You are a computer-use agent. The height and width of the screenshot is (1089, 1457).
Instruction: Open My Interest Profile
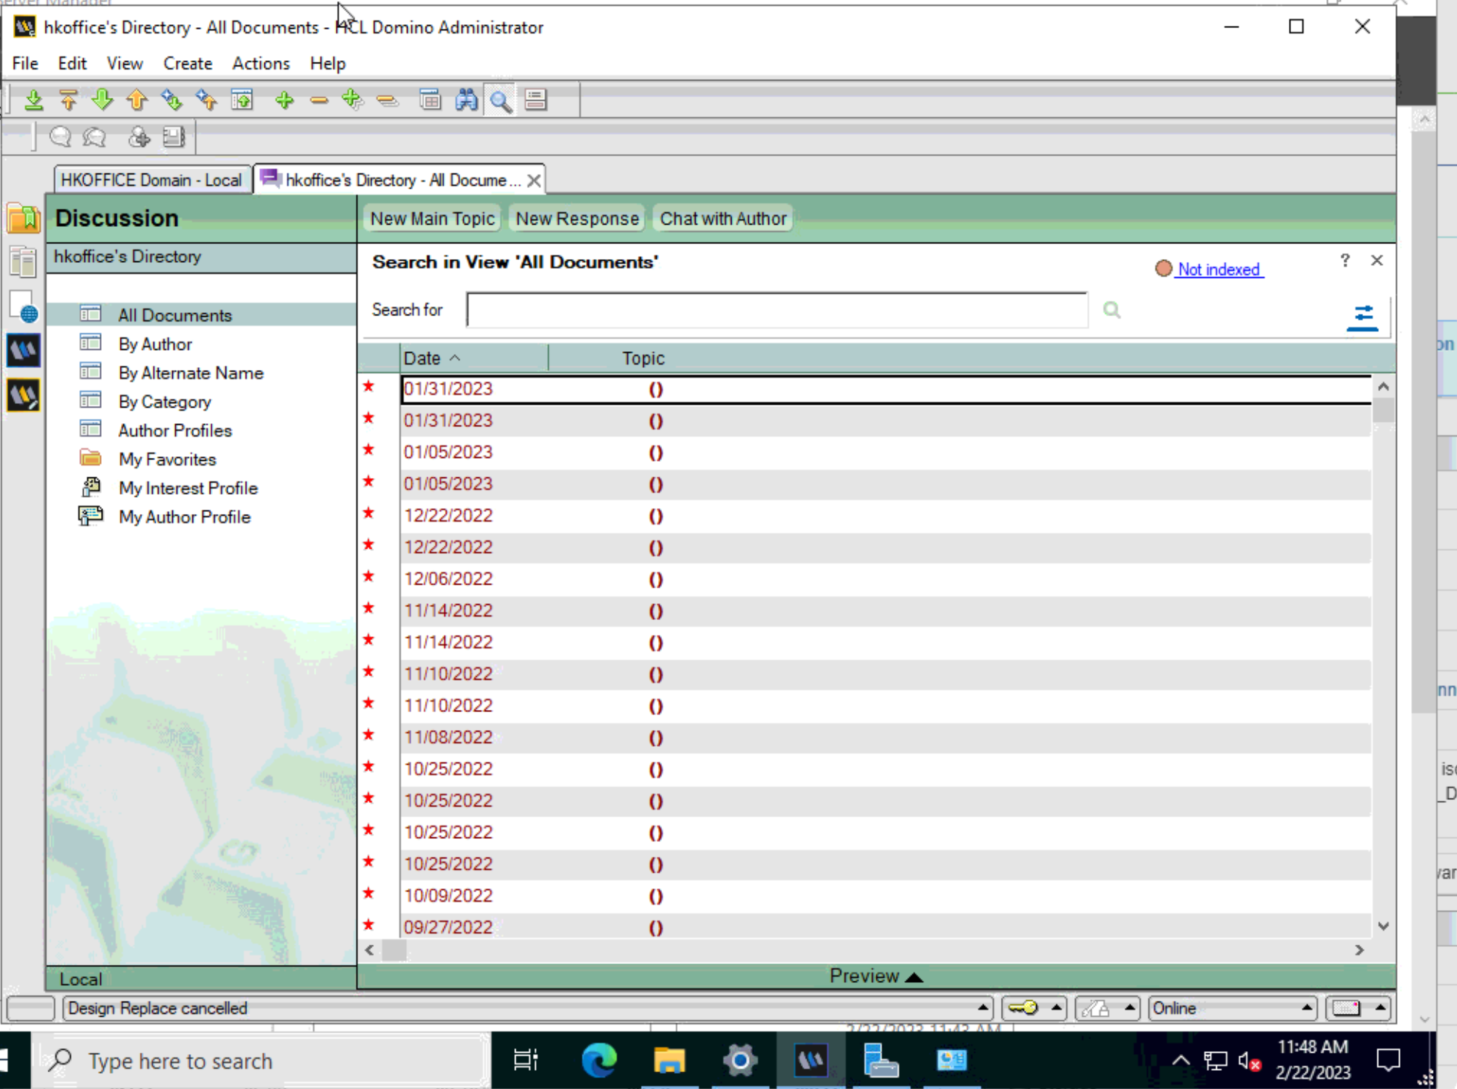click(188, 488)
